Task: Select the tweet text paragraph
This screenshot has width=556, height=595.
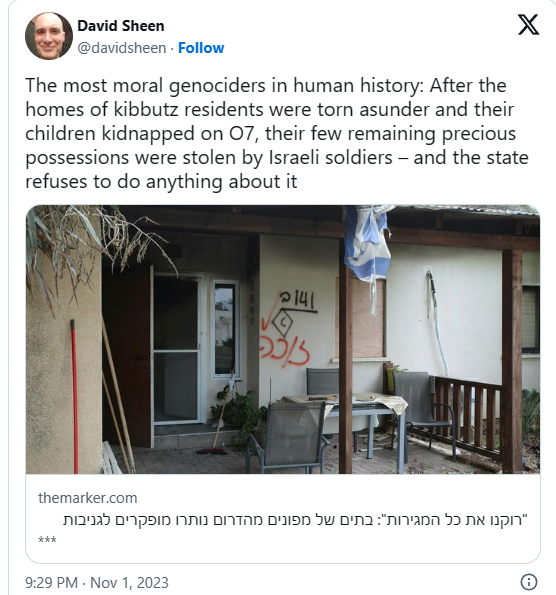Action: (x=277, y=133)
